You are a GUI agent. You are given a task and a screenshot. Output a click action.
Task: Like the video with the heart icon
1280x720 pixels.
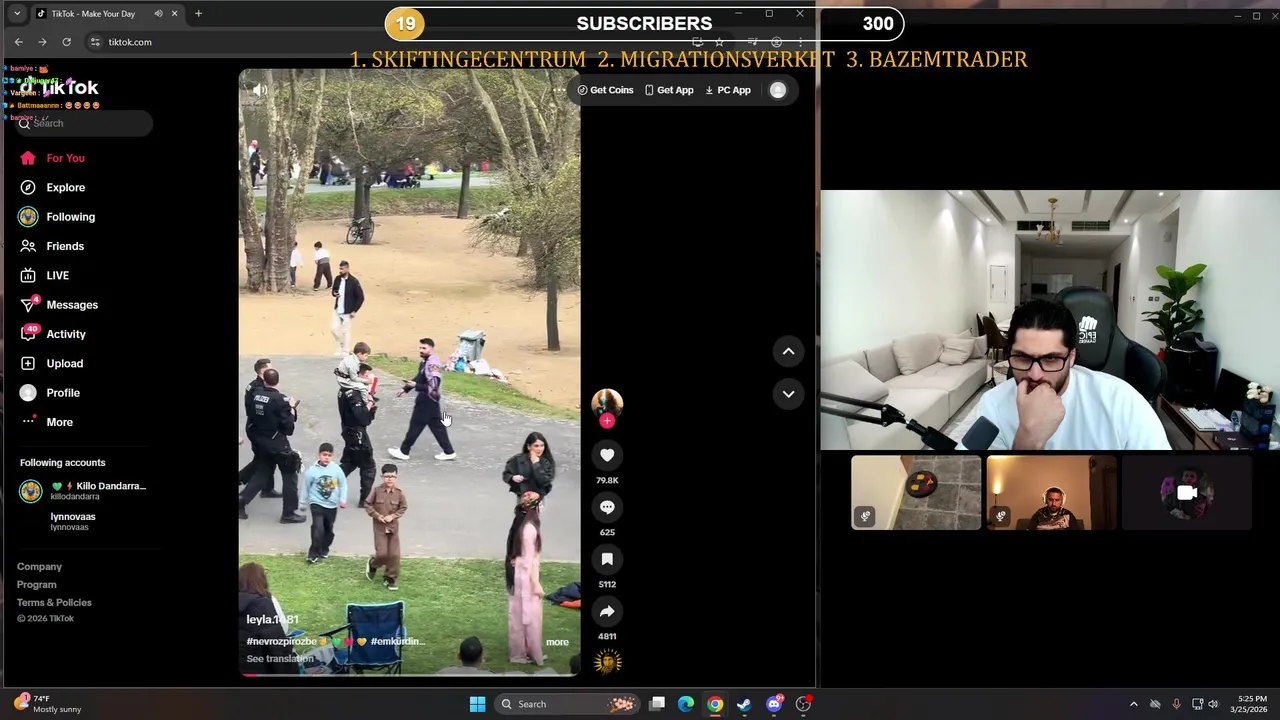[x=607, y=455]
